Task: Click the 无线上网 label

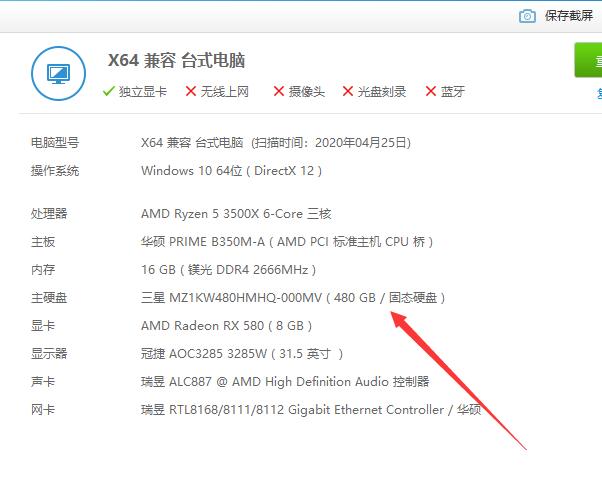Action: point(225,92)
